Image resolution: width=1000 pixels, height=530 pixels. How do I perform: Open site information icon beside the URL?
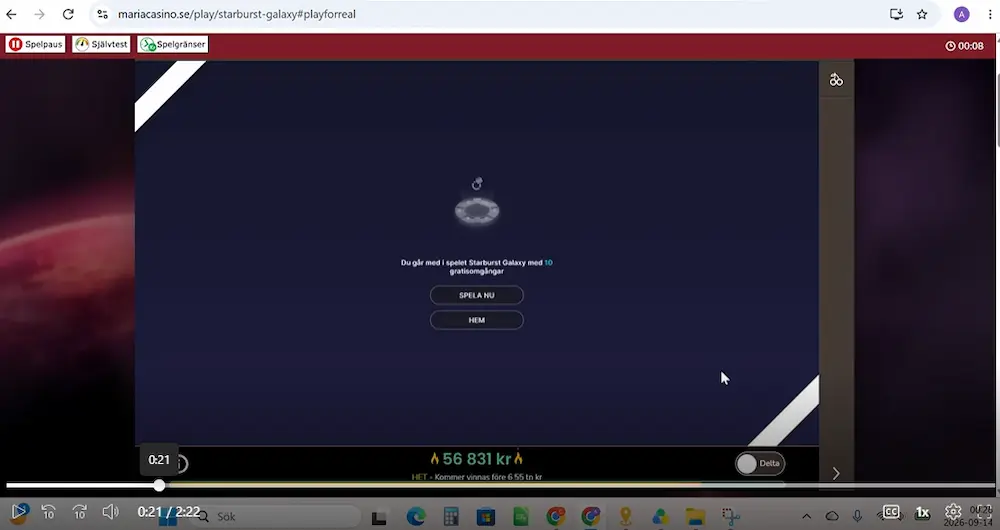[x=102, y=14]
